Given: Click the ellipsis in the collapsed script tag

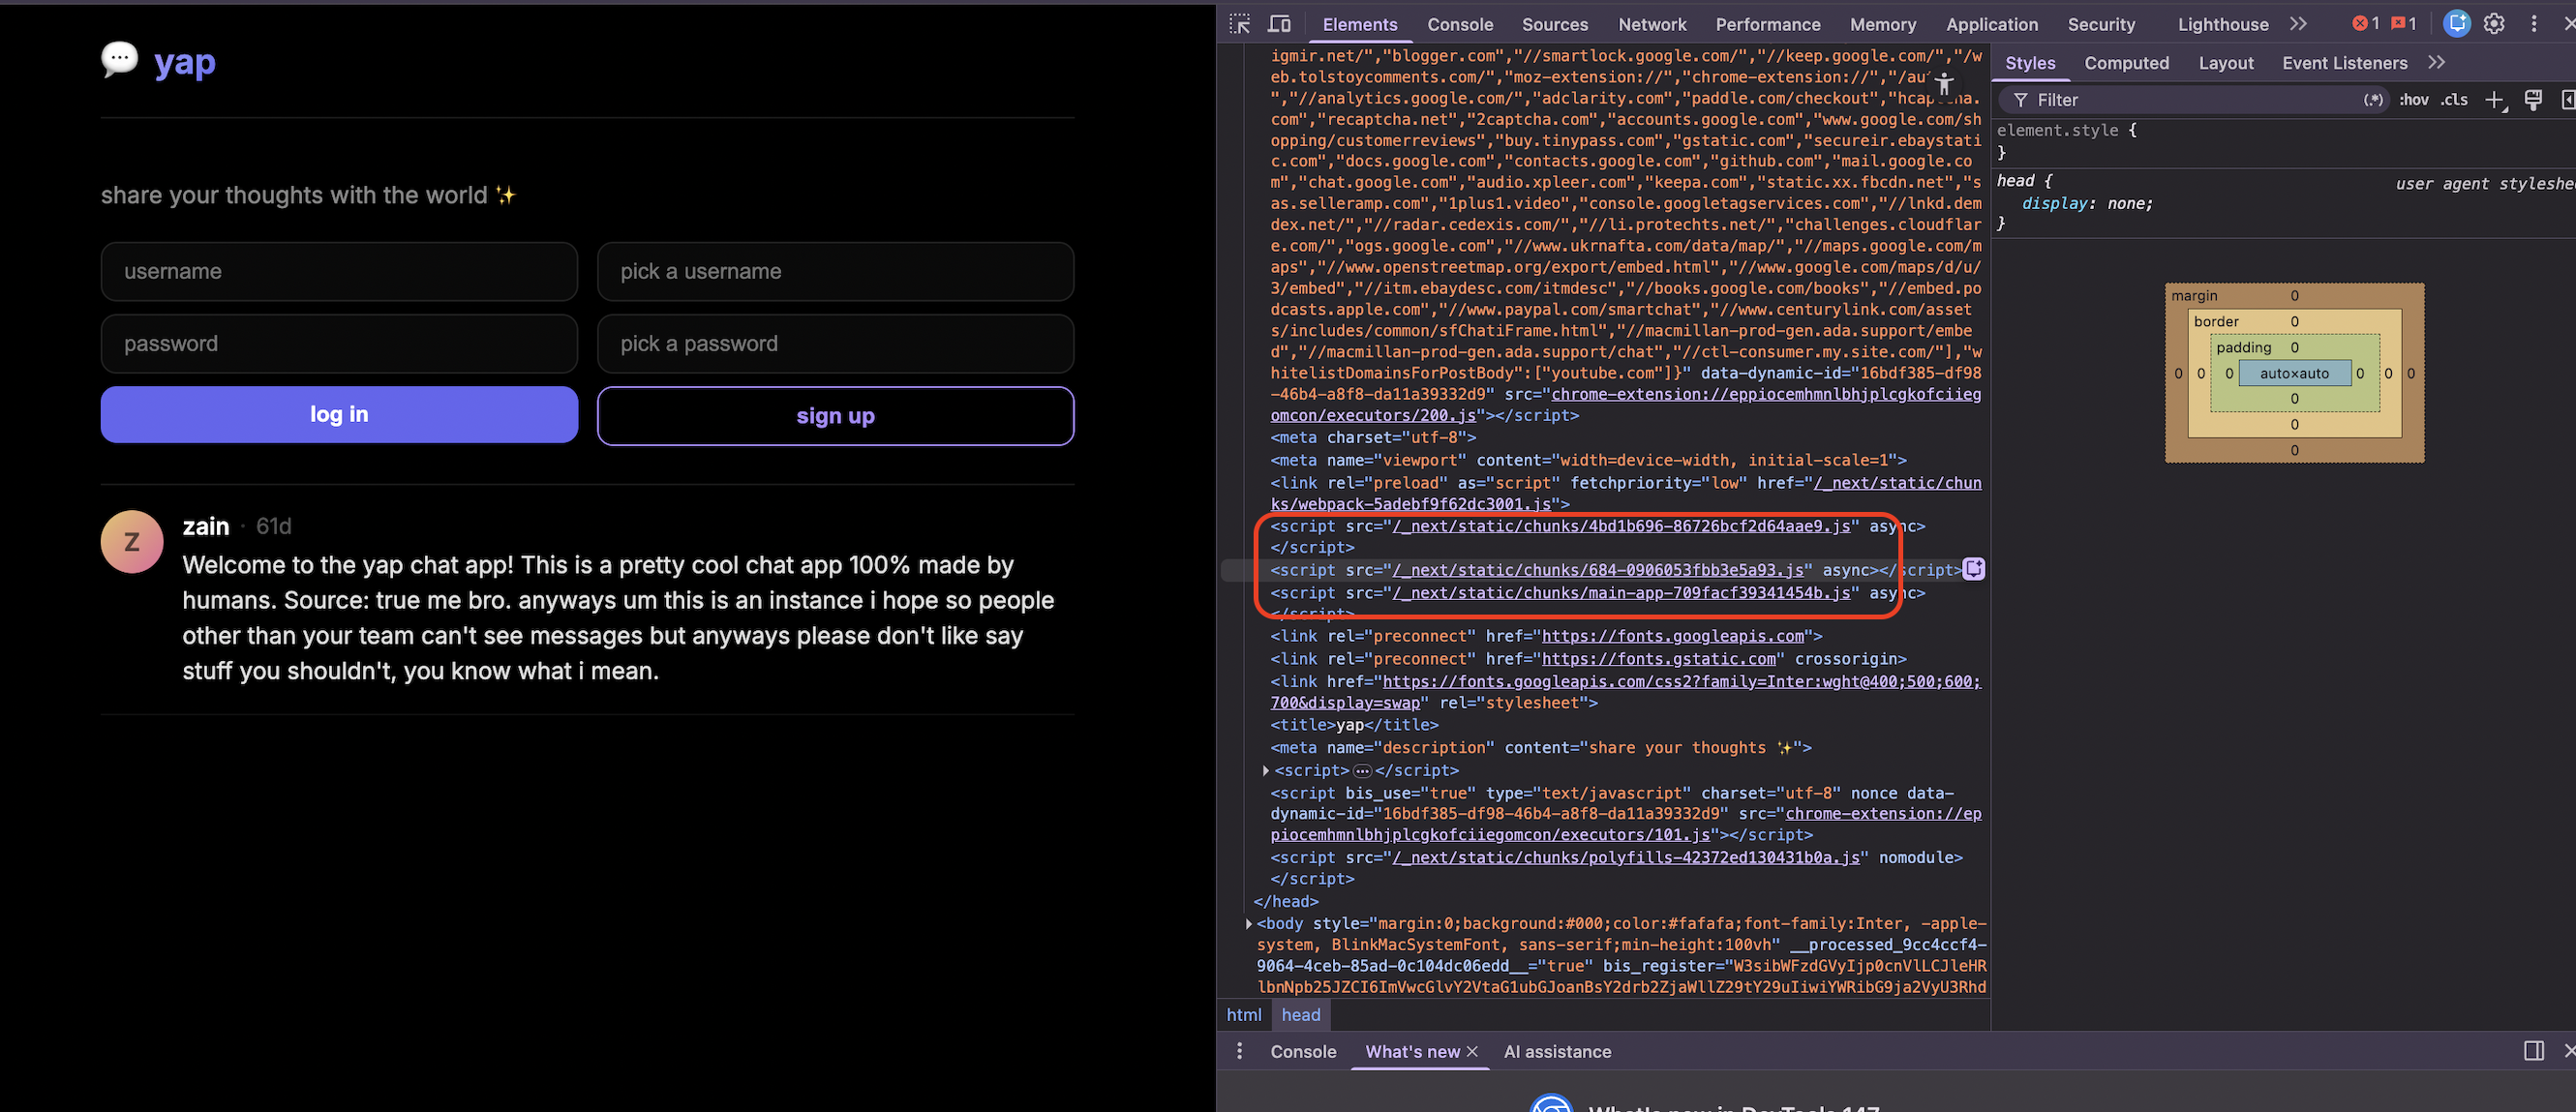Looking at the screenshot, I should (x=1362, y=771).
